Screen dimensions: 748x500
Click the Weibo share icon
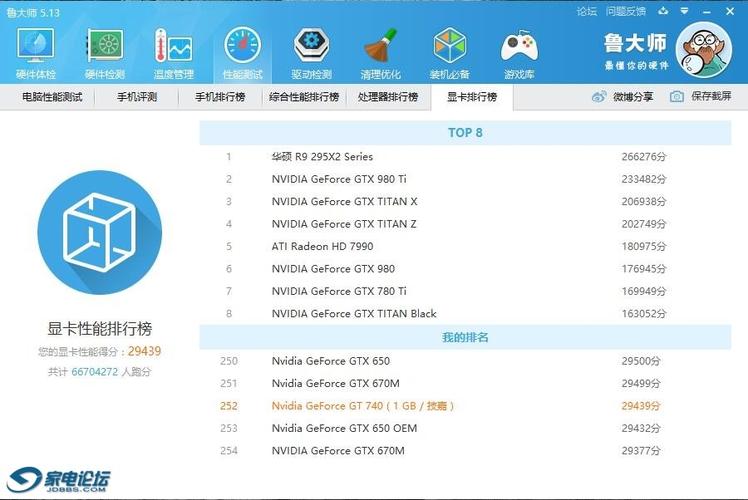click(x=599, y=96)
